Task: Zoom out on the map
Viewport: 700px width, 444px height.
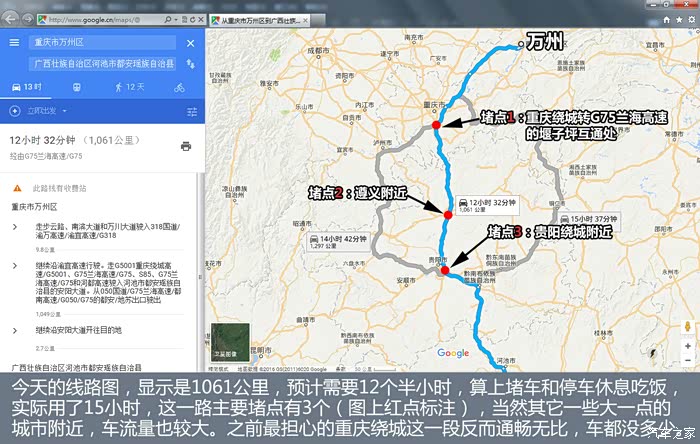Action: (x=686, y=359)
